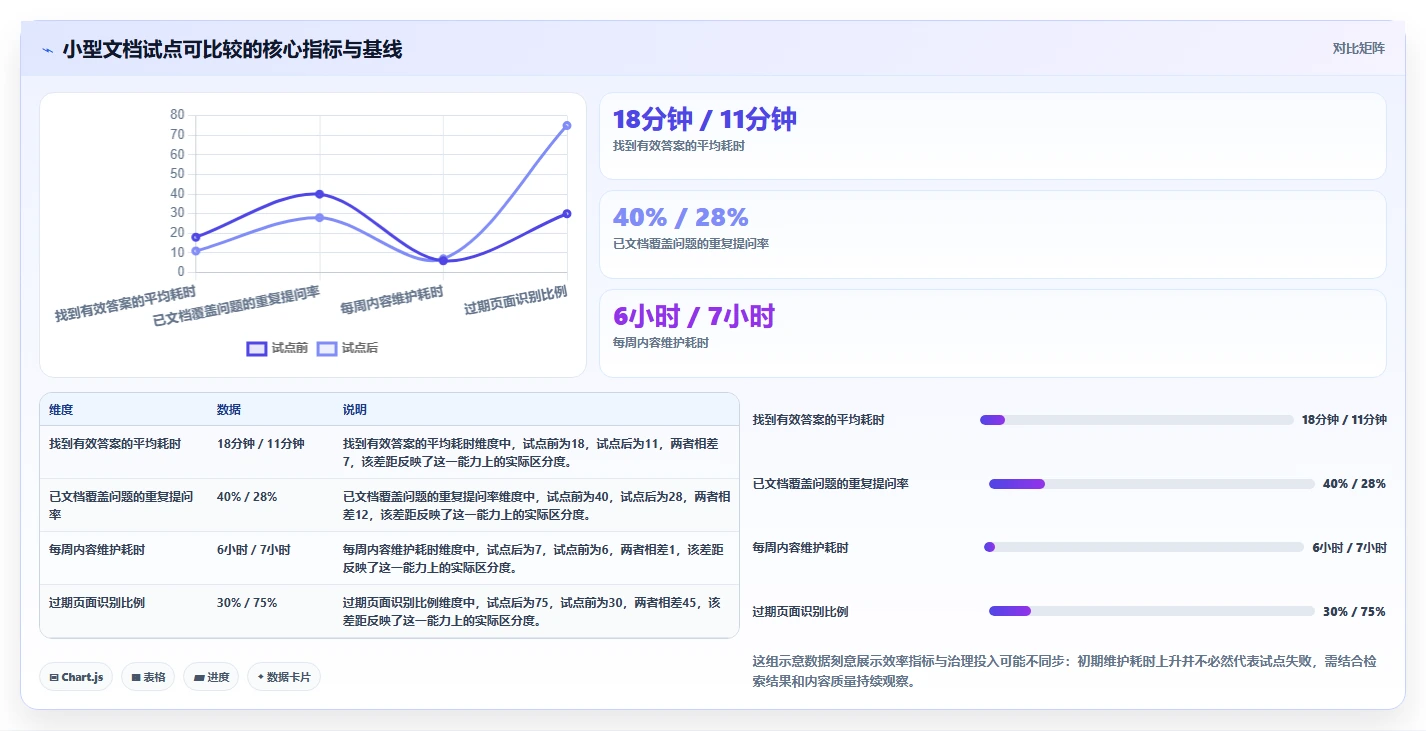The width and height of the screenshot is (1426, 731).
Task: Click table cell 6小时 / 7小时
Action: point(254,549)
